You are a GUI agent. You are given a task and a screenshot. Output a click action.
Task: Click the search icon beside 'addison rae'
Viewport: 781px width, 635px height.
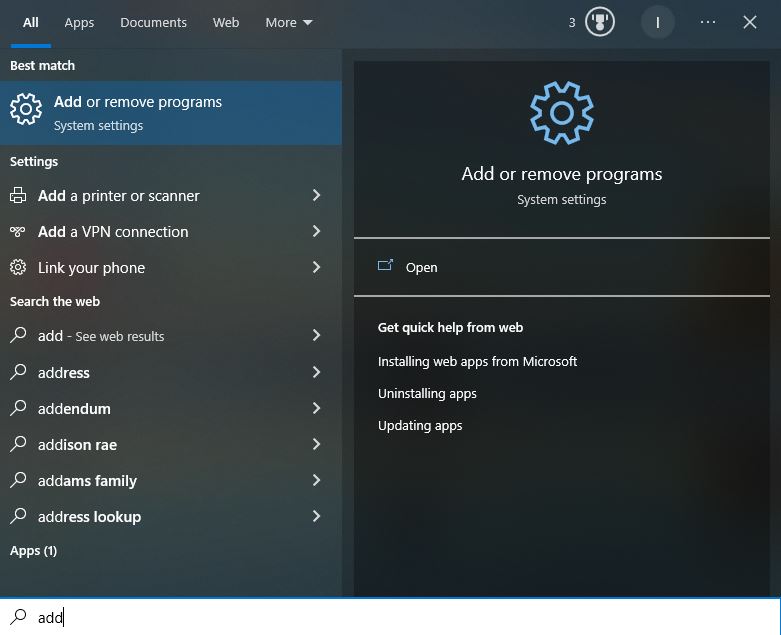click(x=18, y=444)
